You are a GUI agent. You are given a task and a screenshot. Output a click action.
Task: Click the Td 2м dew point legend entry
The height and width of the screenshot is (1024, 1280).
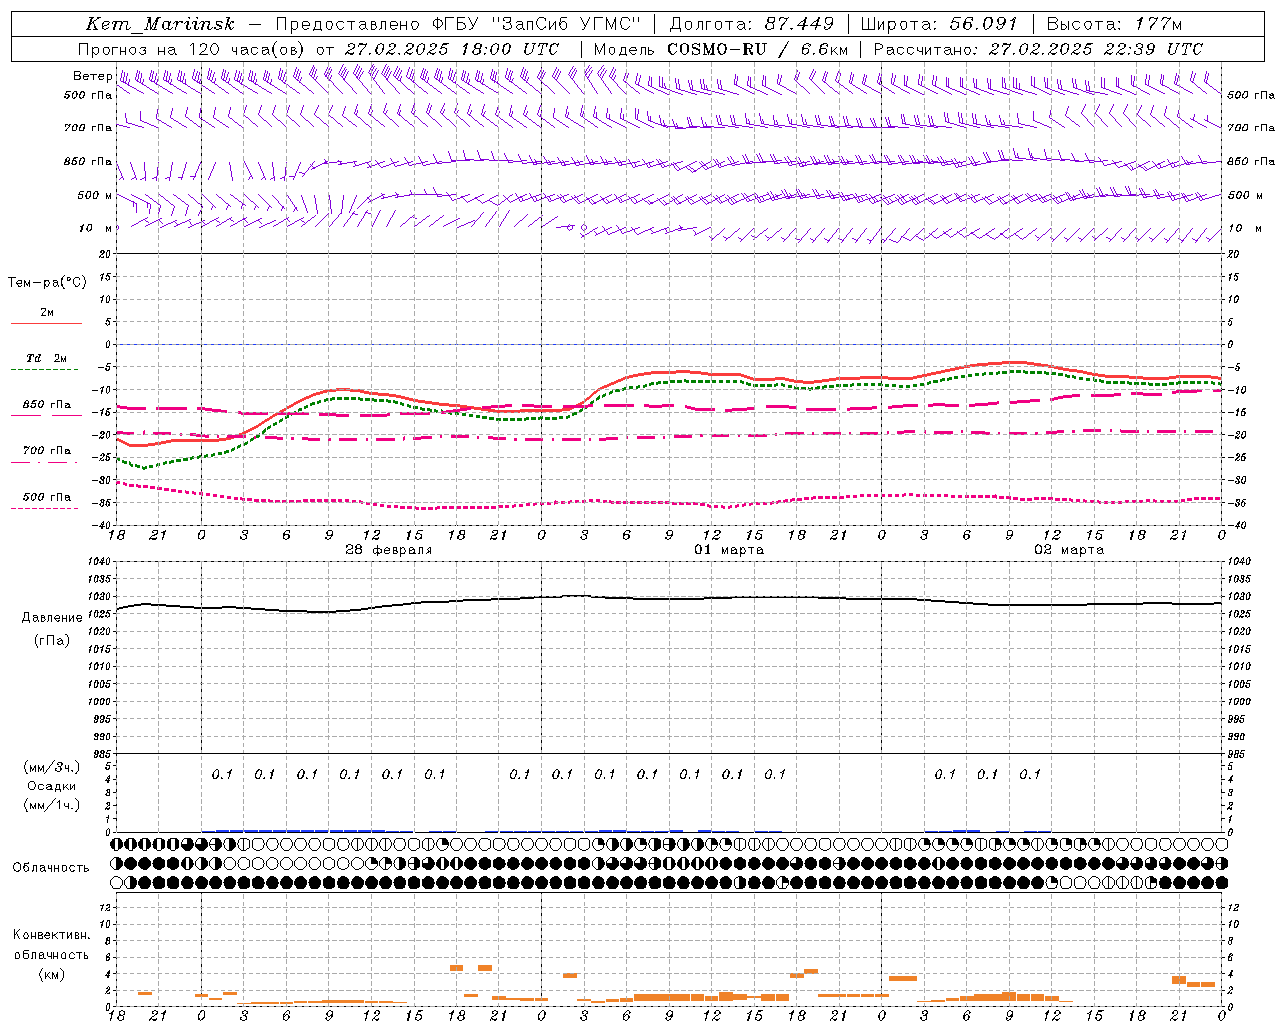click(x=47, y=358)
